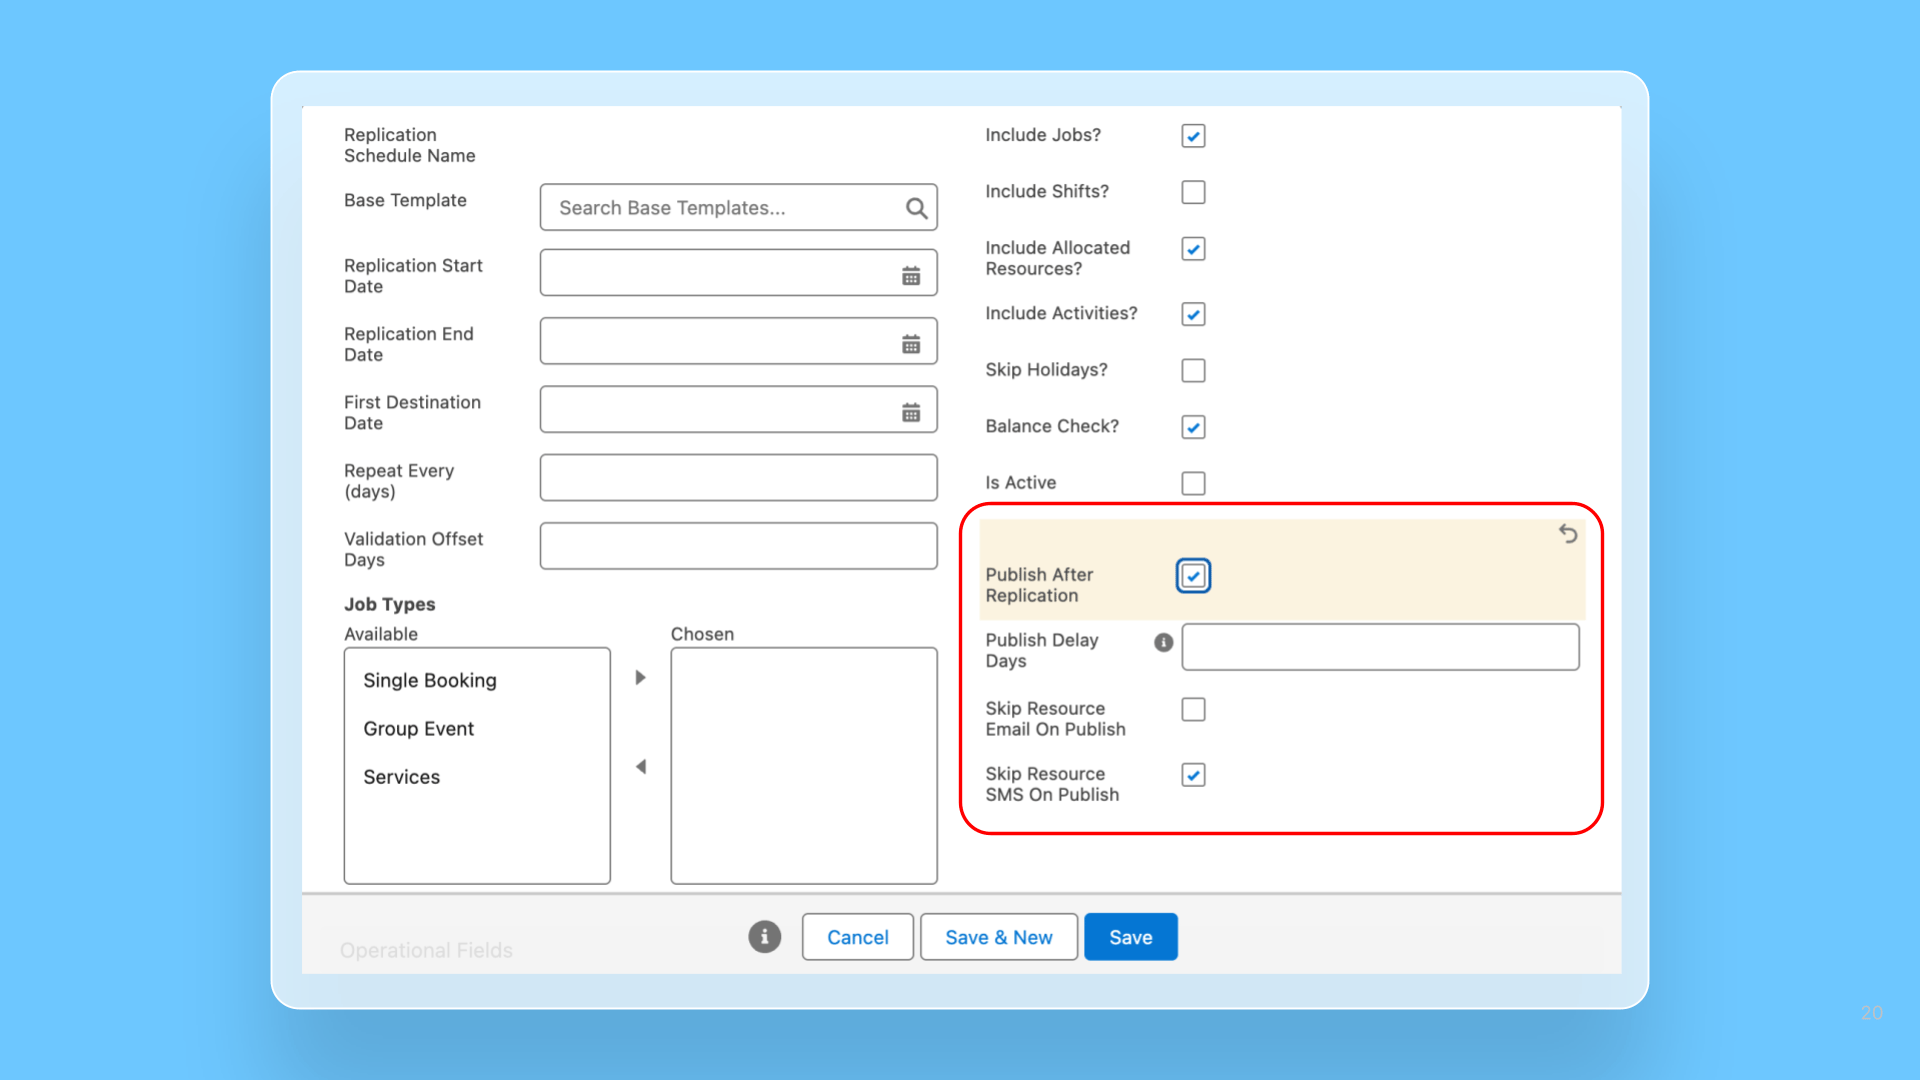Open calendar picker for Replication Start Date
Viewport: 1920px width, 1080px height.
911,276
